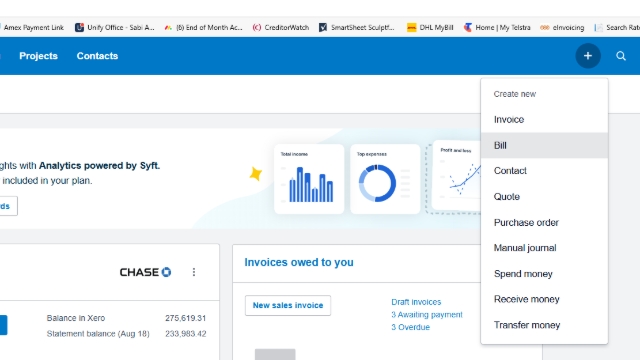640x360 pixels.
Task: Choose Purchase order from Create new menu
Action: (x=544, y=222)
